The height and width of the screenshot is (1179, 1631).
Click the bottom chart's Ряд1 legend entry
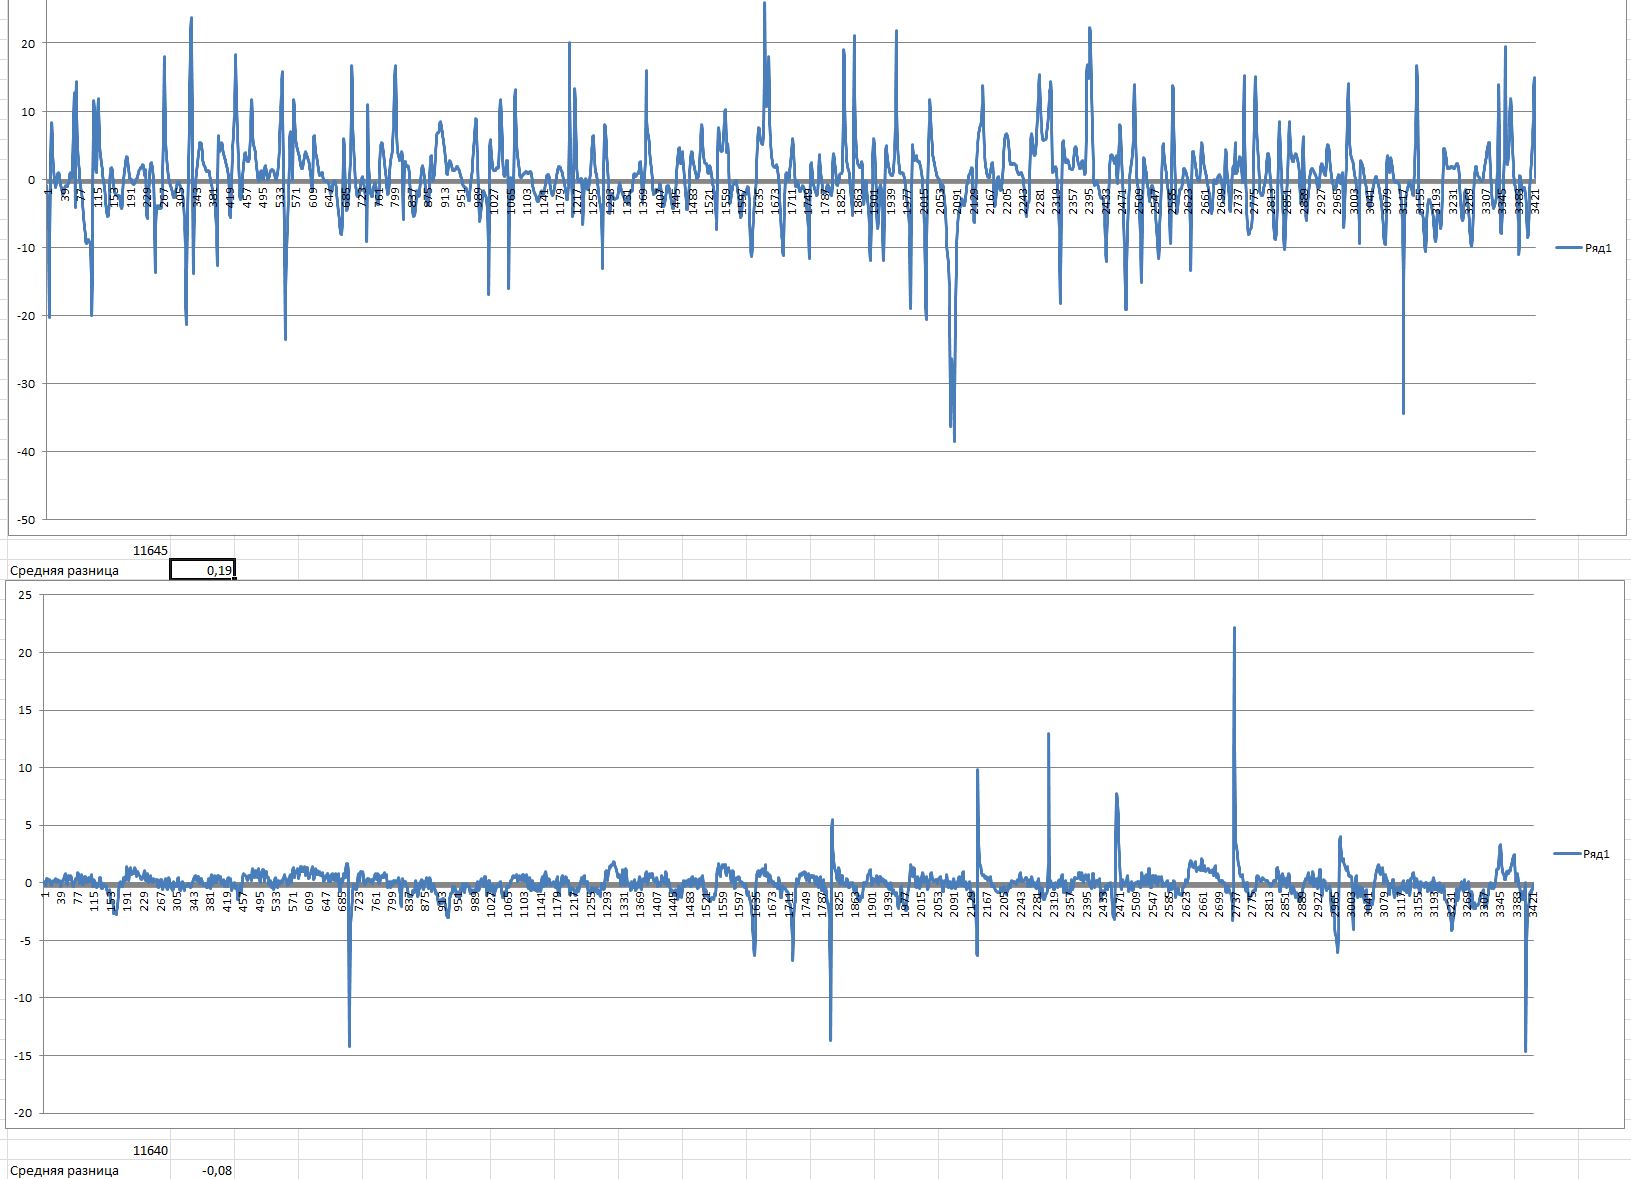tap(1595, 854)
